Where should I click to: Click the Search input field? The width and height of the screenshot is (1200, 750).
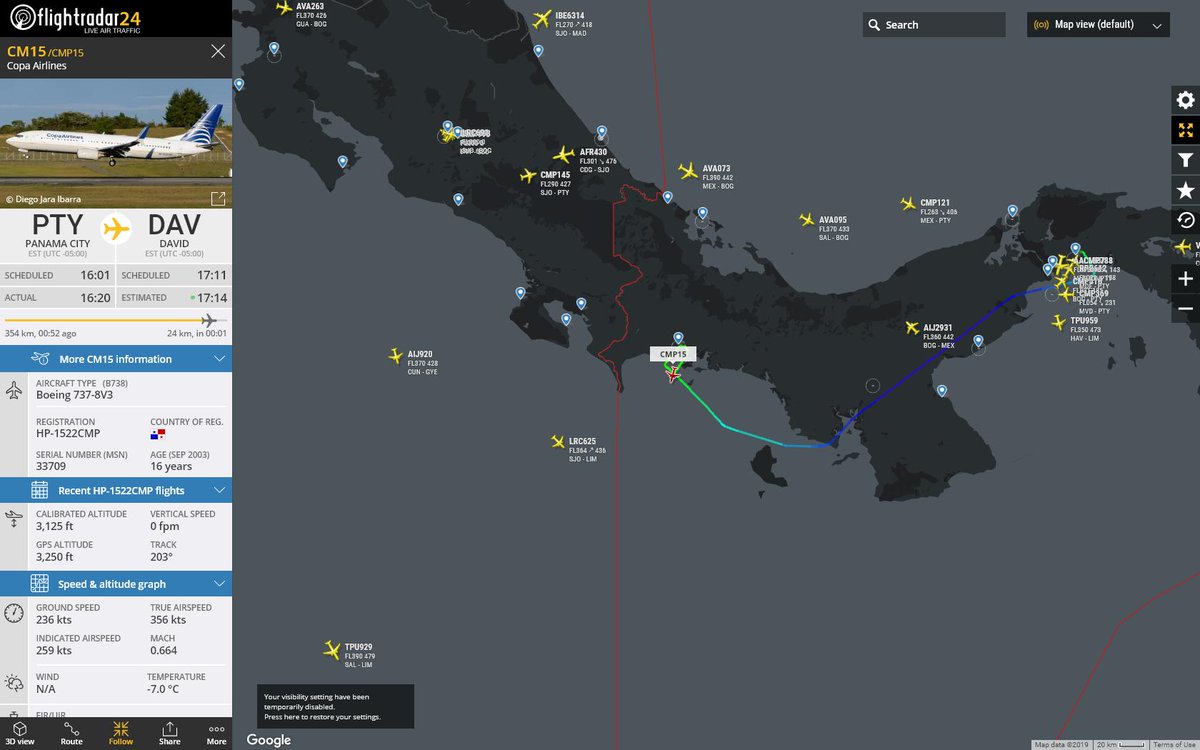click(x=934, y=25)
